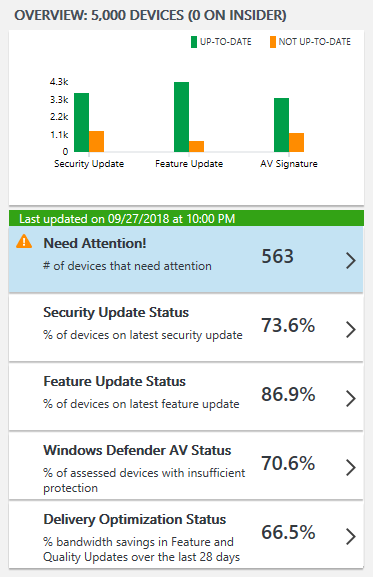
Task: Select the orange AV Signature bar
Action: point(296,142)
